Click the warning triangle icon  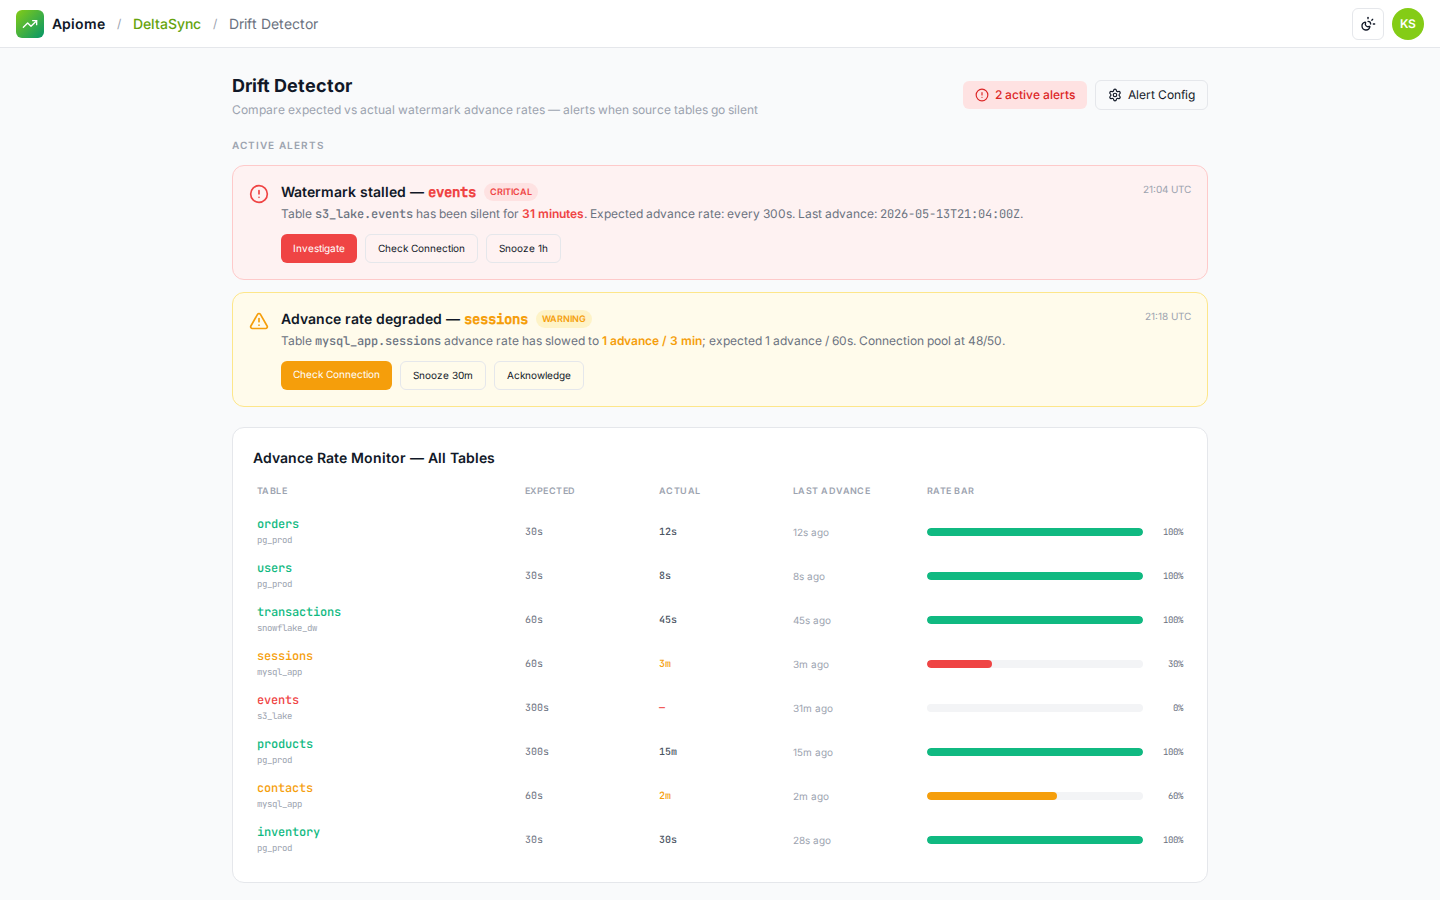click(259, 321)
